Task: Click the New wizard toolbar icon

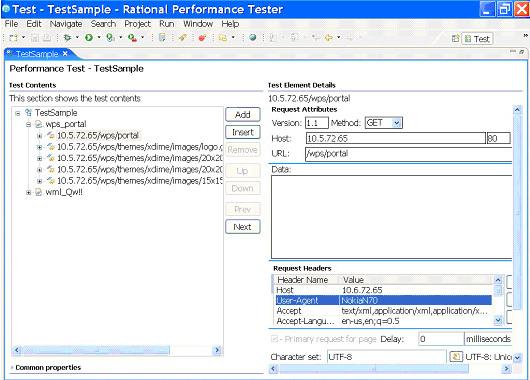Action: [14, 38]
